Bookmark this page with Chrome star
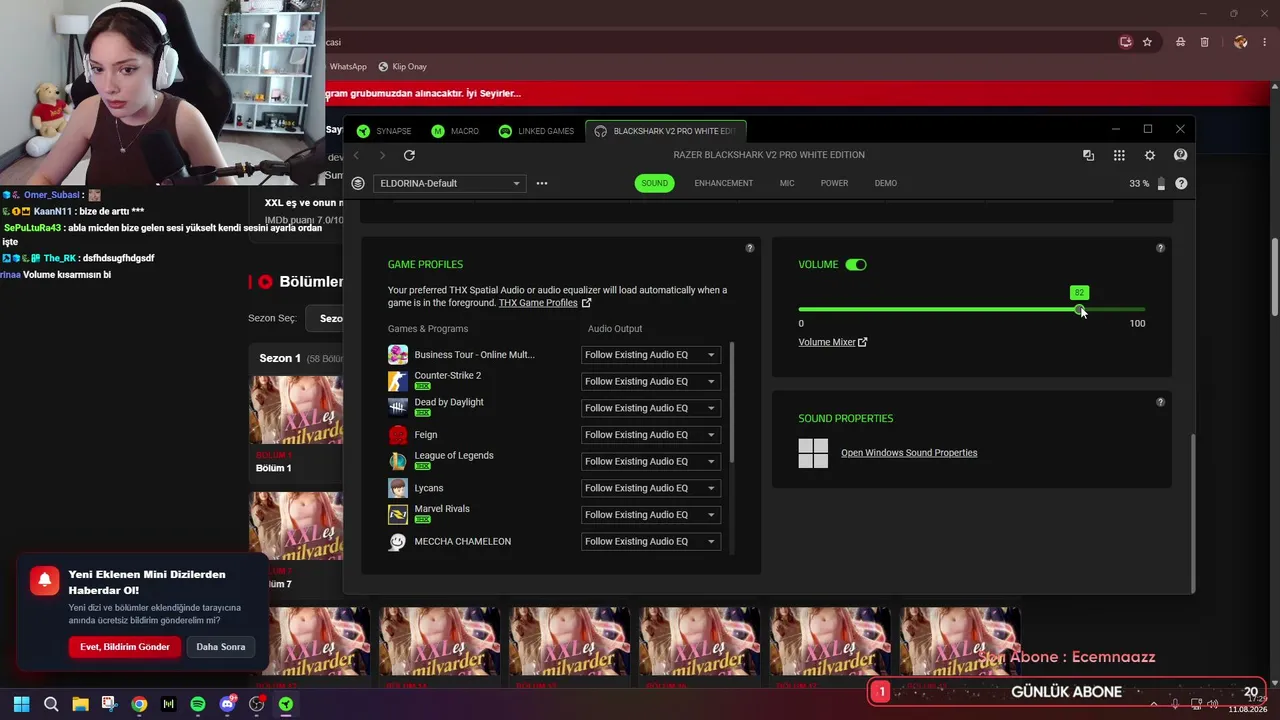The height and width of the screenshot is (720, 1280). (x=1147, y=42)
